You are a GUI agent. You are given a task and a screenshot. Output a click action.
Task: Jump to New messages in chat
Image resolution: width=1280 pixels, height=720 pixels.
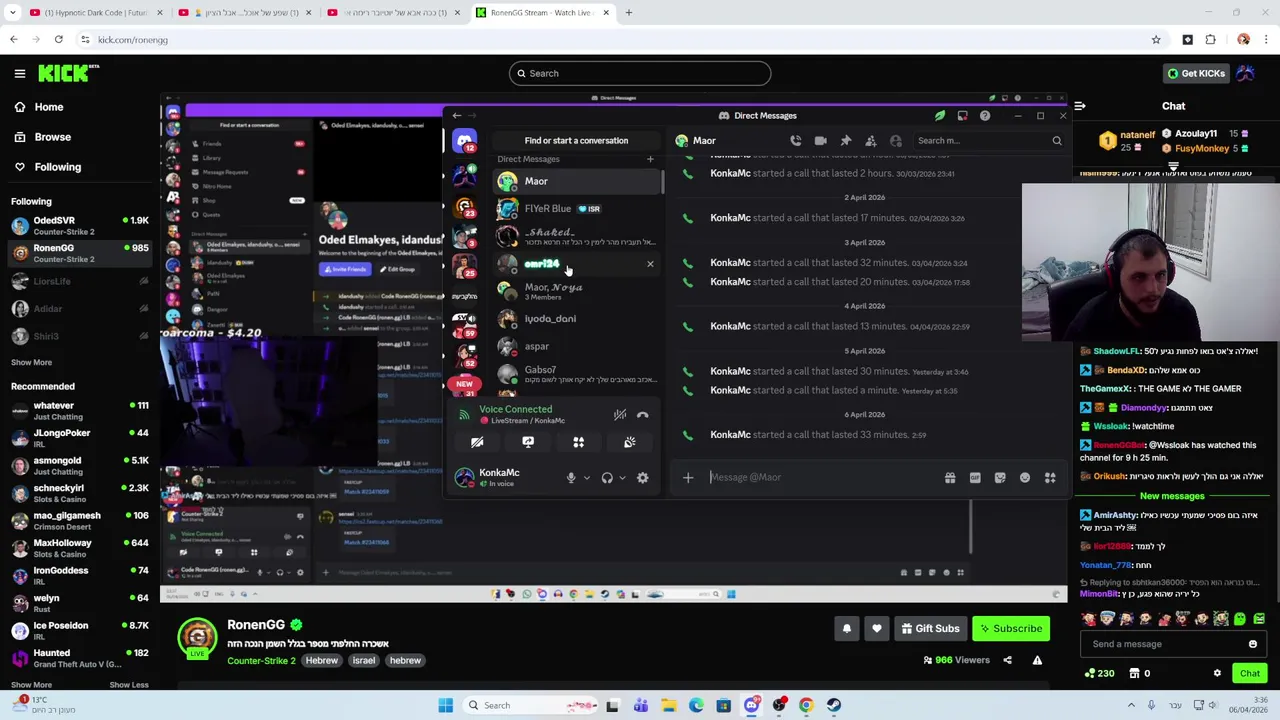pos(1172,496)
